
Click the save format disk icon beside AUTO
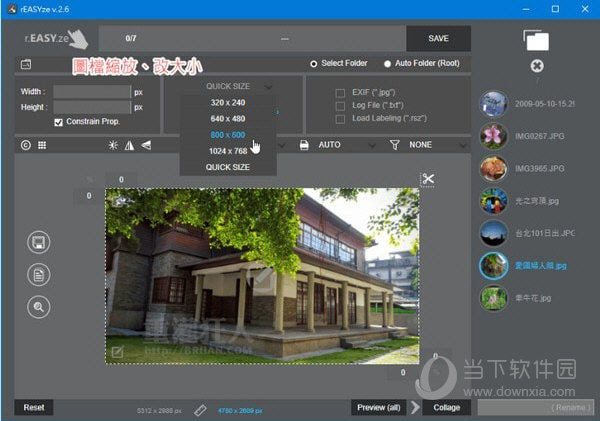tap(304, 145)
